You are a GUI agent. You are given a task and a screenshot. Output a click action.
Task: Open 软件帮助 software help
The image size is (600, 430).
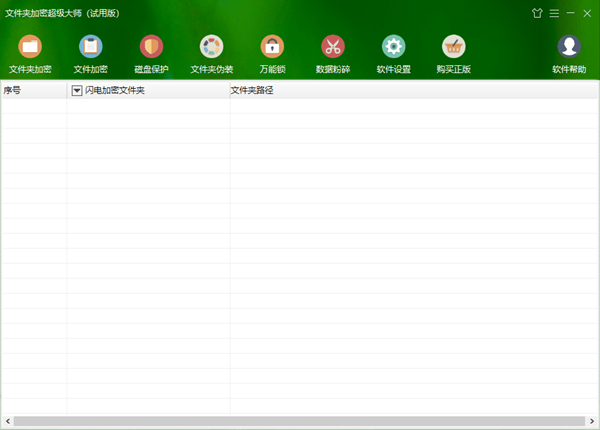569,47
